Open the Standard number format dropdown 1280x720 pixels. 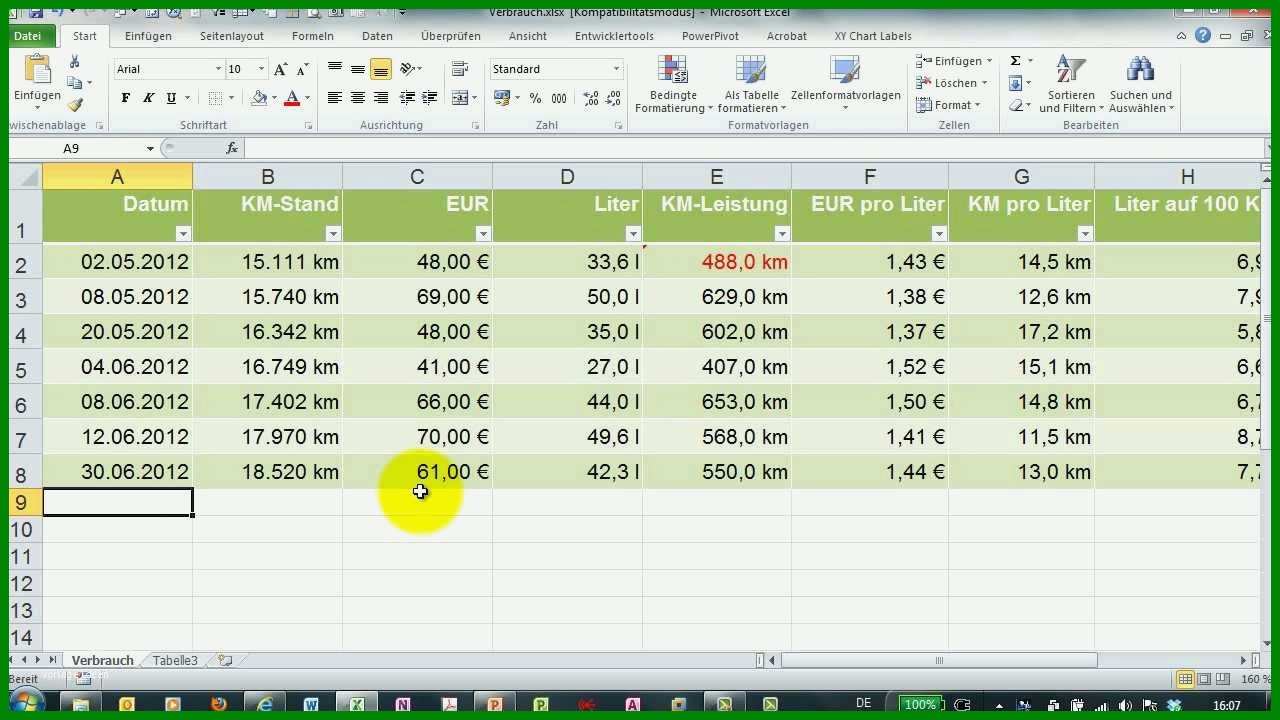(617, 69)
